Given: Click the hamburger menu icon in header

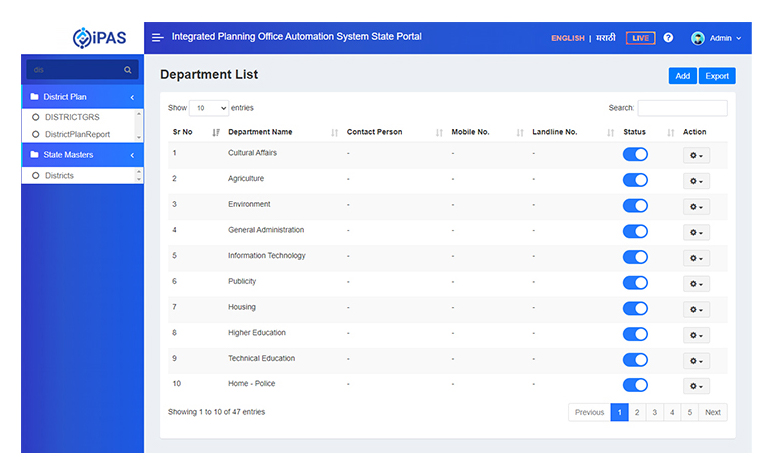Looking at the screenshot, I should (x=158, y=38).
